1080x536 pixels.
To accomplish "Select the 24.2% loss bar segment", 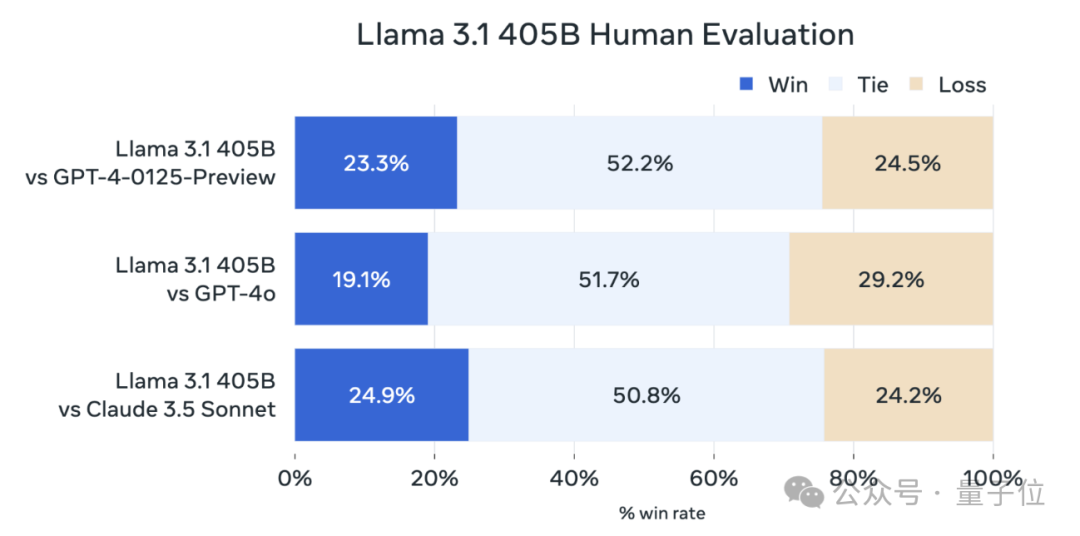I will click(908, 395).
